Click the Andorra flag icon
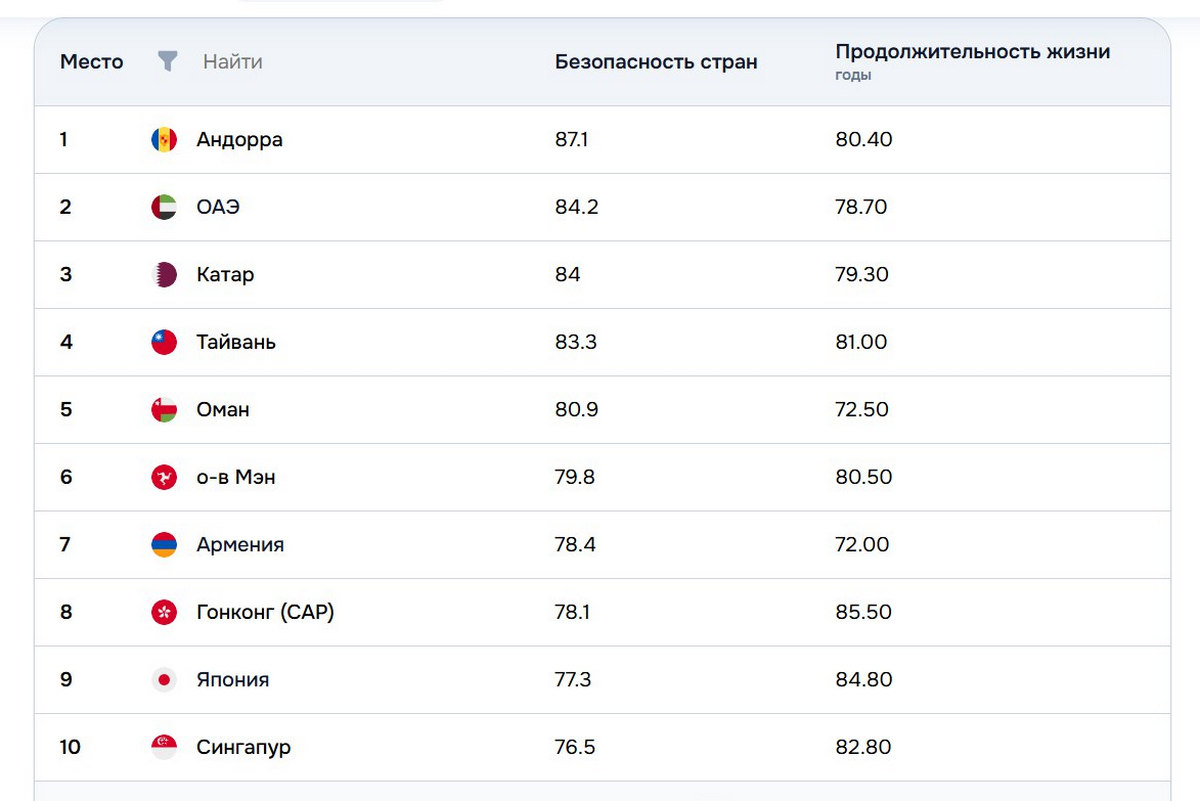Image resolution: width=1200 pixels, height=801 pixels. pyautogui.click(x=164, y=140)
